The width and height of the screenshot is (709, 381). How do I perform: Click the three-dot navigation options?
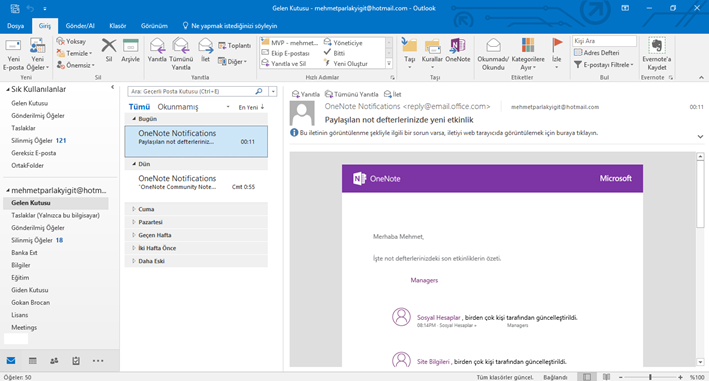pyautogui.click(x=98, y=361)
